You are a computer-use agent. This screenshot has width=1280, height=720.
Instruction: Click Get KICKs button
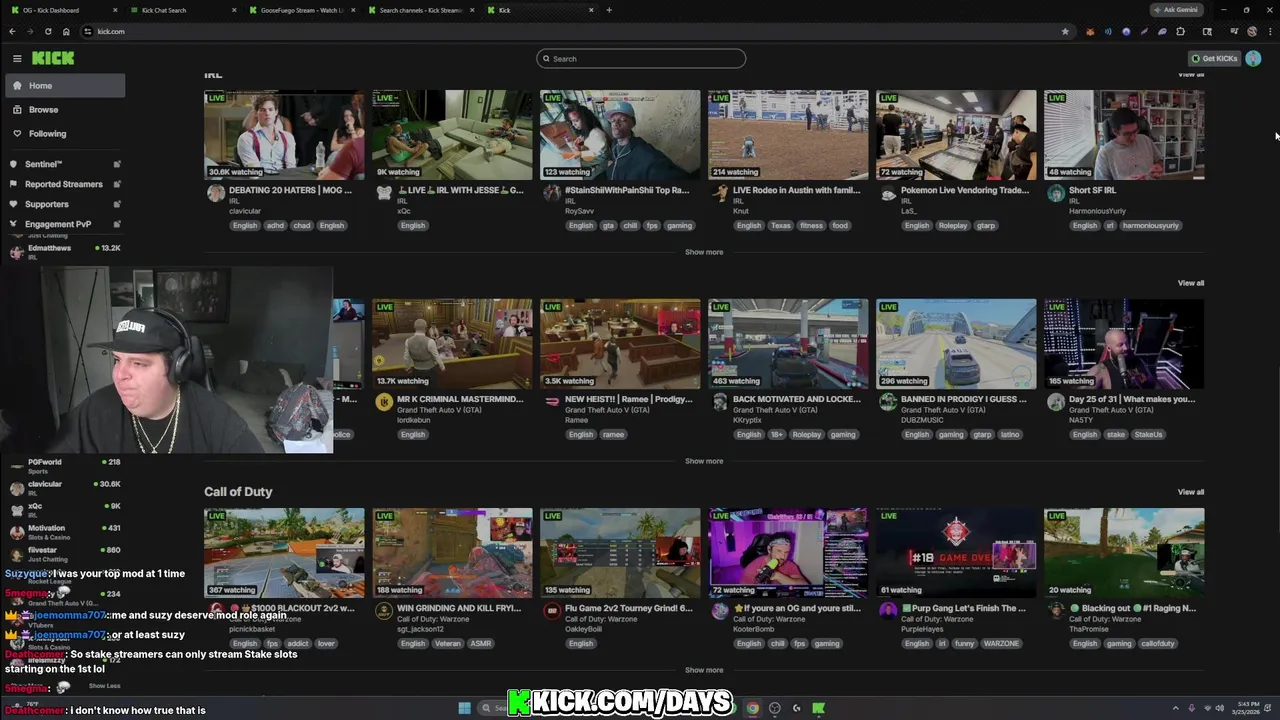click(x=1214, y=58)
